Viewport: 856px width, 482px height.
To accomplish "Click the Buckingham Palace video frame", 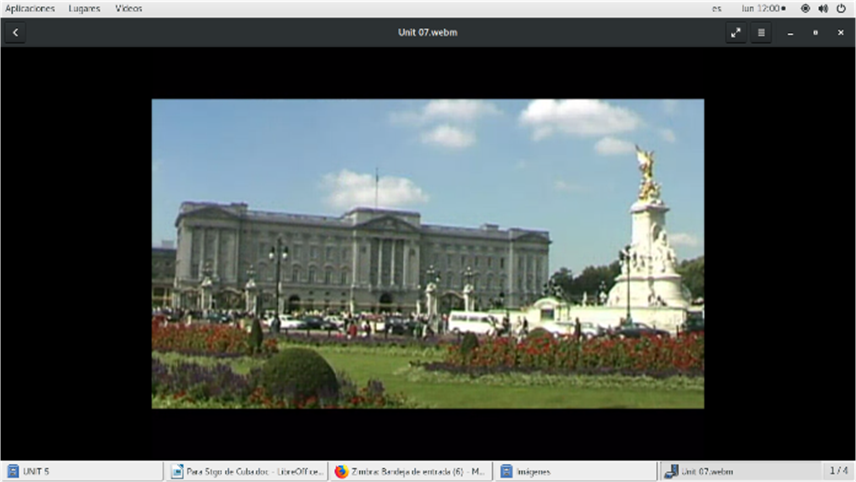I will click(427, 253).
